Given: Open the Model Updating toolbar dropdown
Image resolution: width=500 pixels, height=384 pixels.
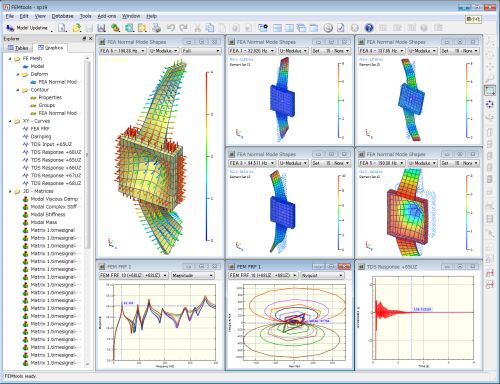Looking at the screenshot, I should 29,28.
